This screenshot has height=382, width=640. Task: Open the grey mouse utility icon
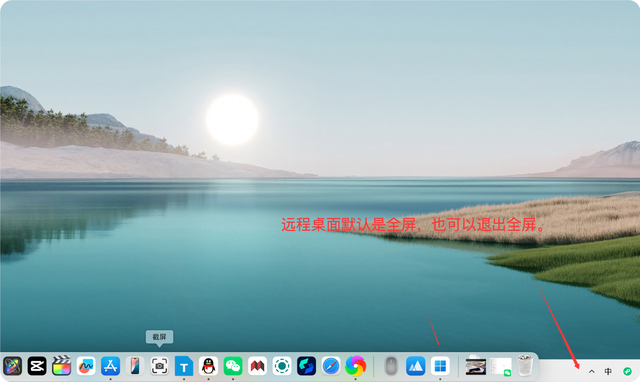[391, 366]
